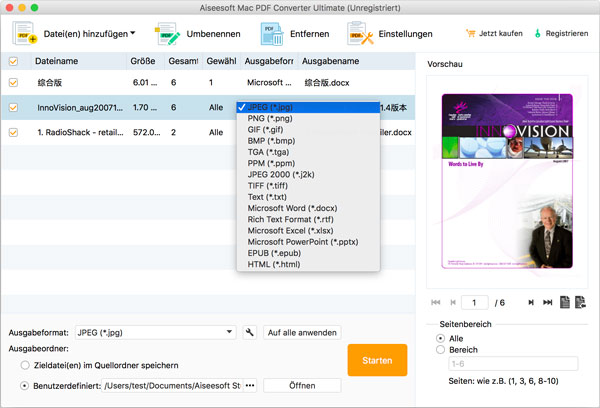The height and width of the screenshot is (408, 600).
Task: Choose Text (*.txt) format
Action: (x=308, y=197)
